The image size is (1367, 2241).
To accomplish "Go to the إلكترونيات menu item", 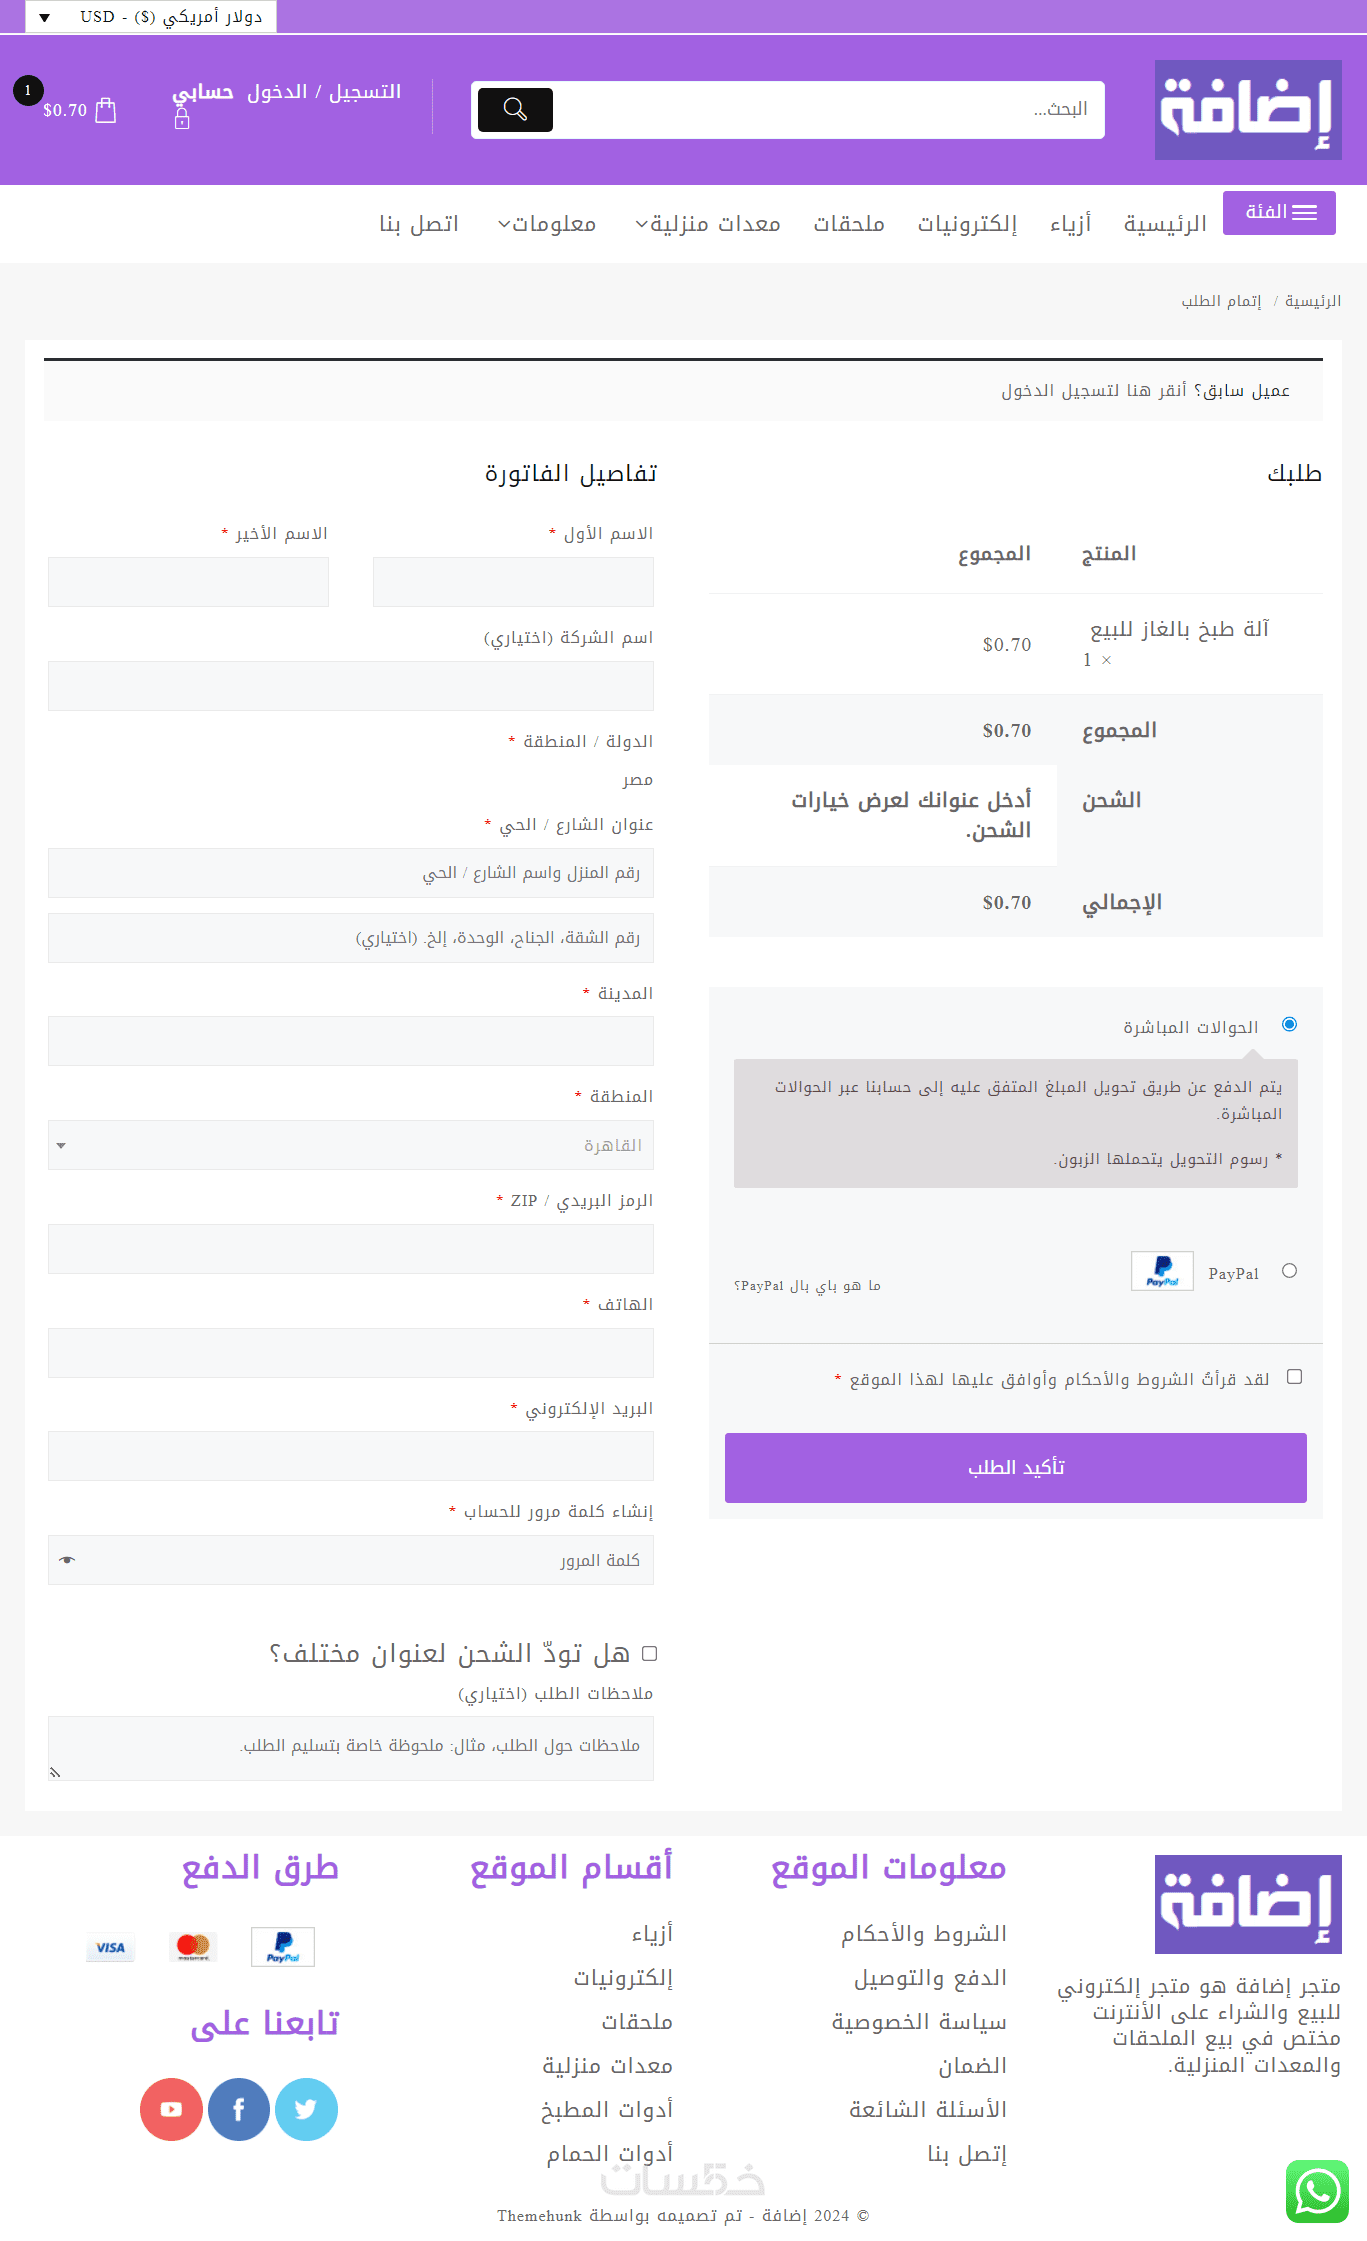I will coord(967,224).
